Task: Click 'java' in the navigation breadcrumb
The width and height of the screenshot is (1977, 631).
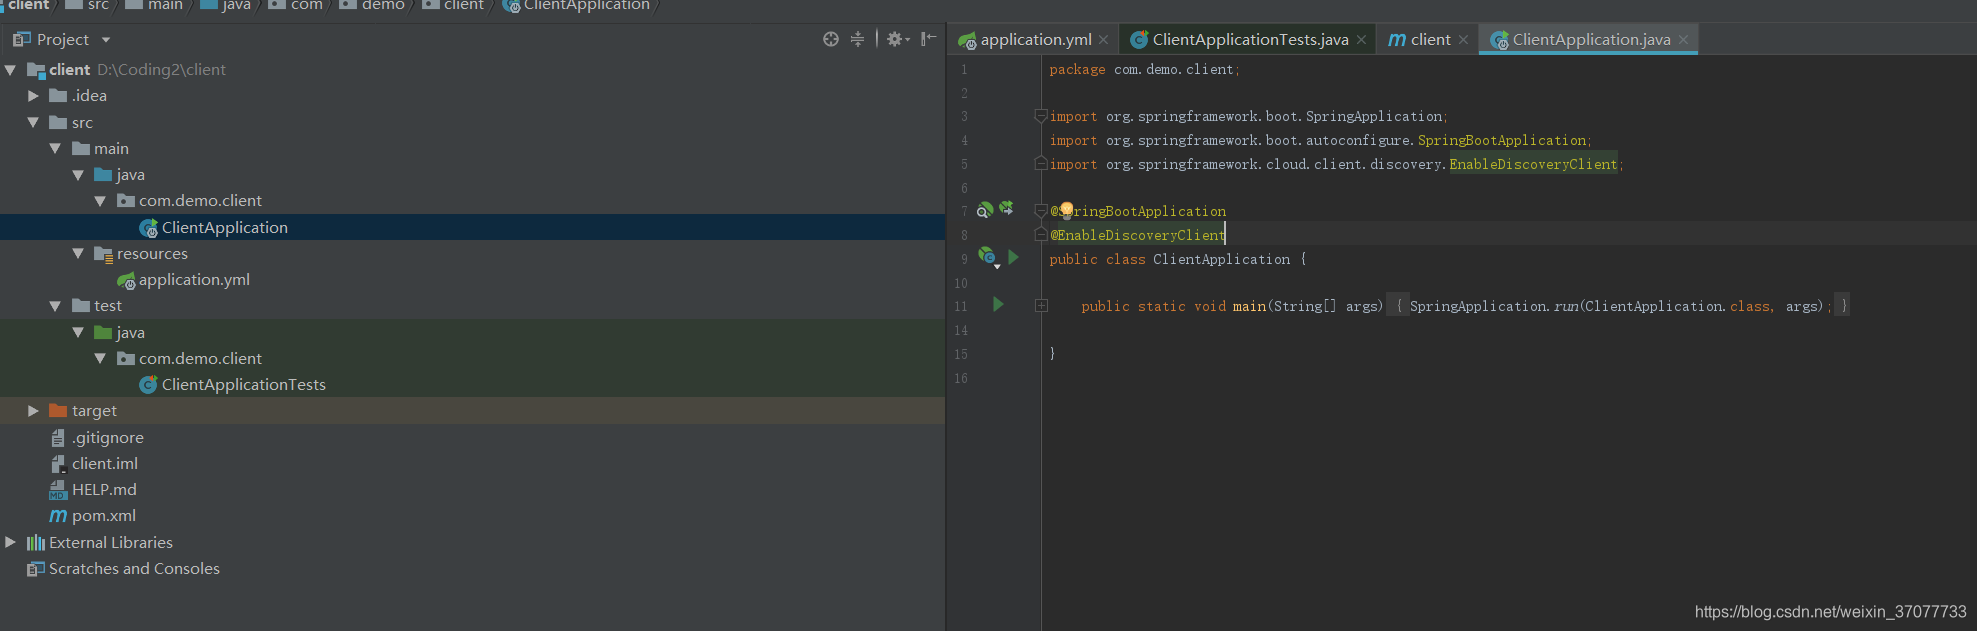Action: pos(236,5)
